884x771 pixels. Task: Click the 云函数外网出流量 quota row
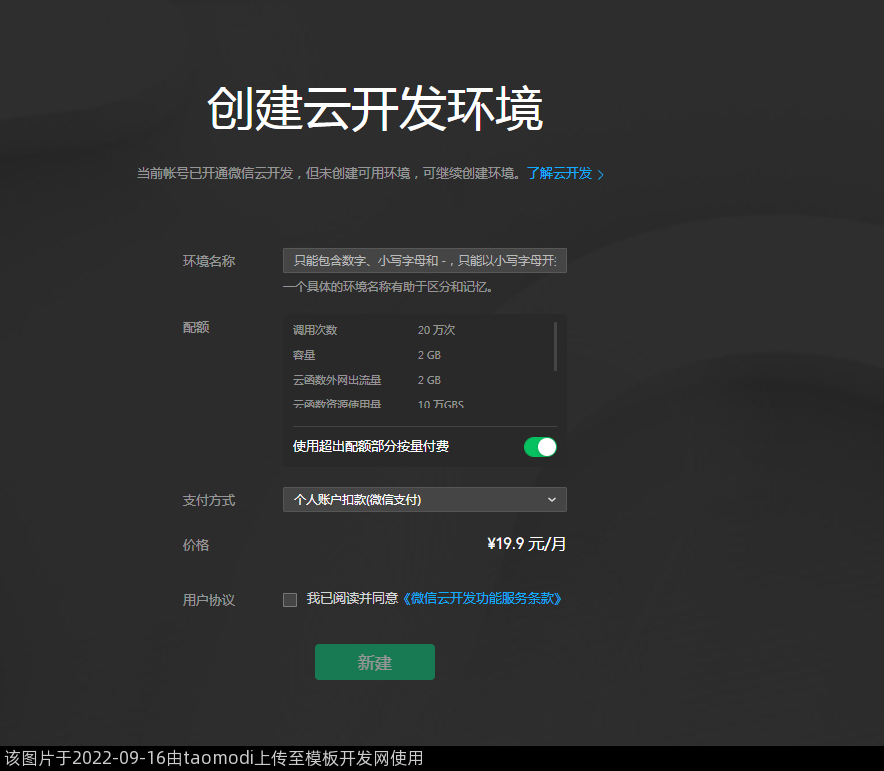420,380
